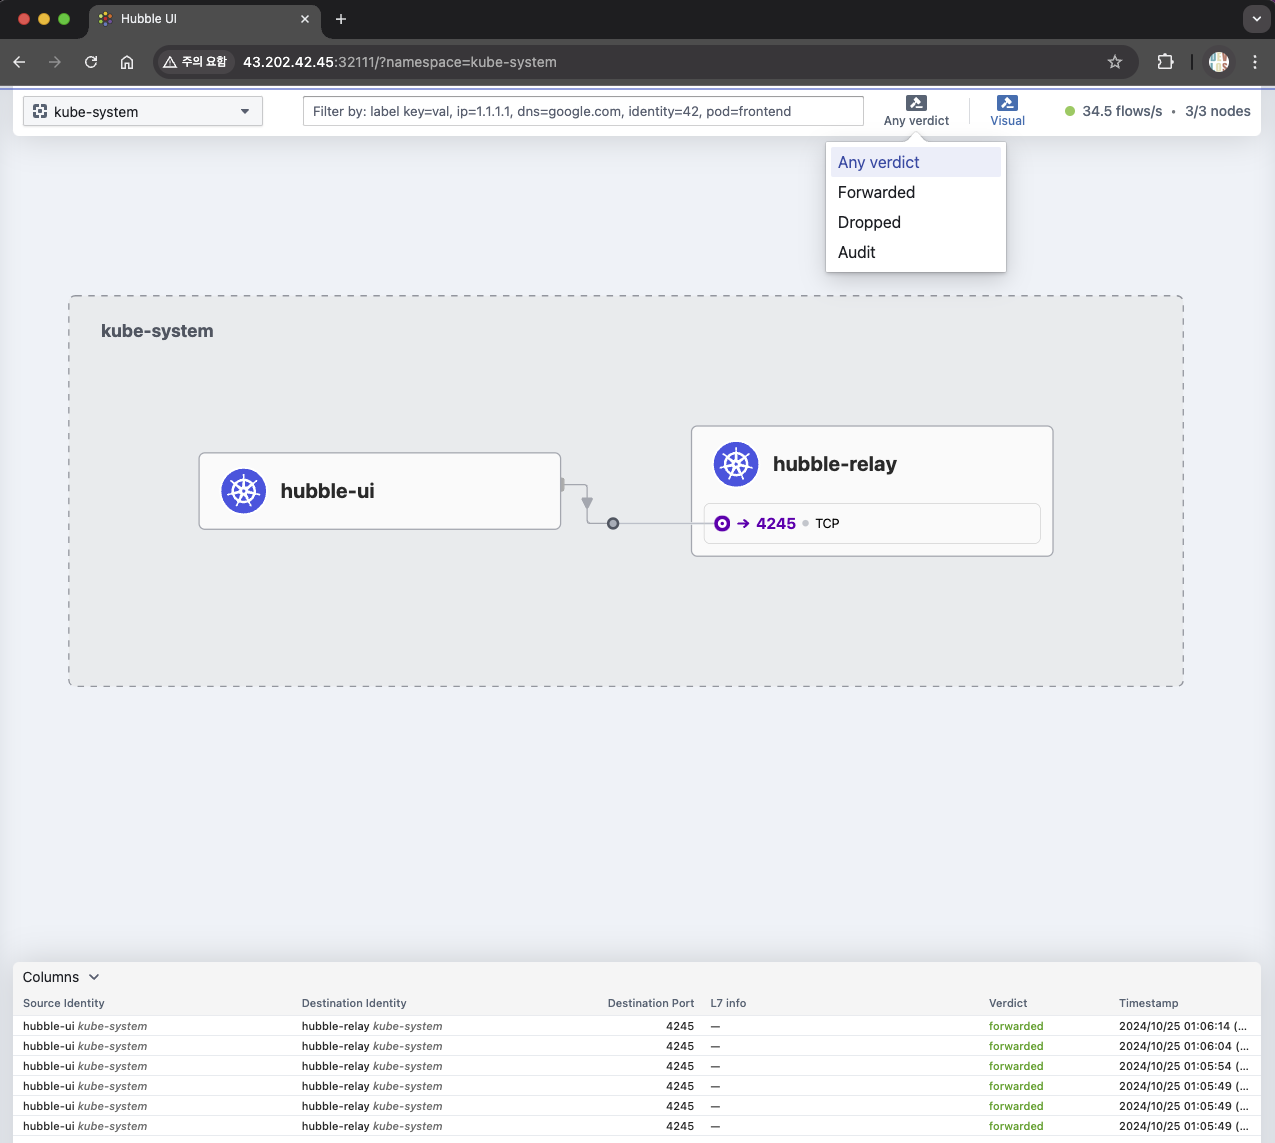
Task: Open the browser extensions puzzle icon
Action: tap(1165, 62)
